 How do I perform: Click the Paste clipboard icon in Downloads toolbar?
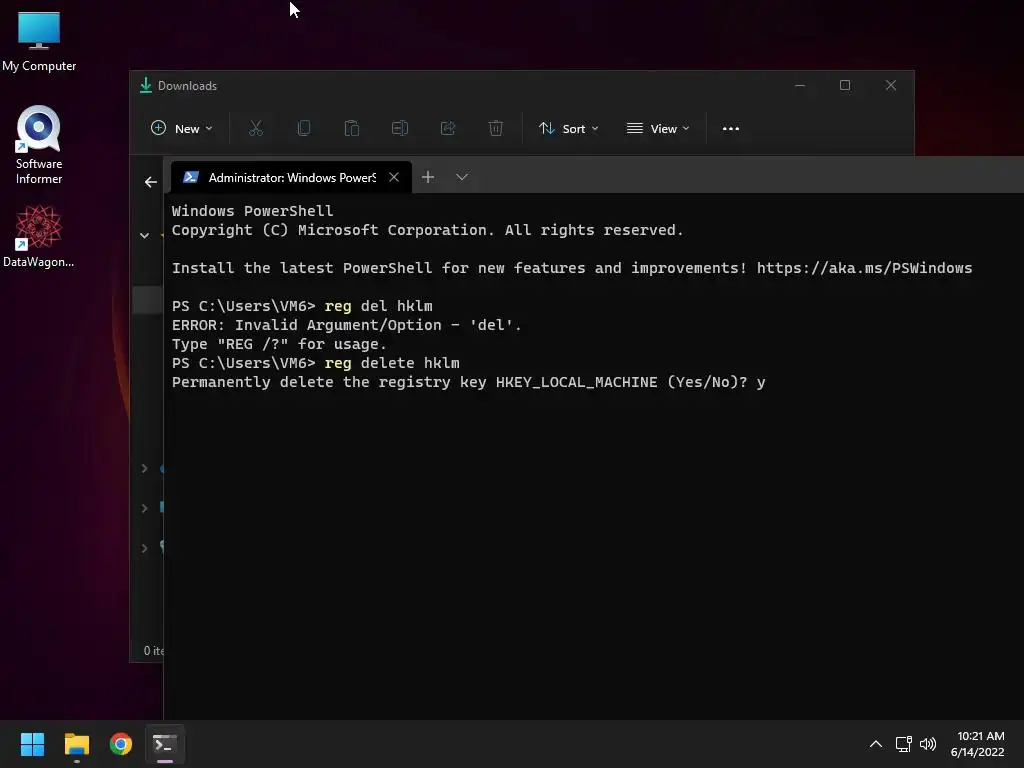click(351, 128)
